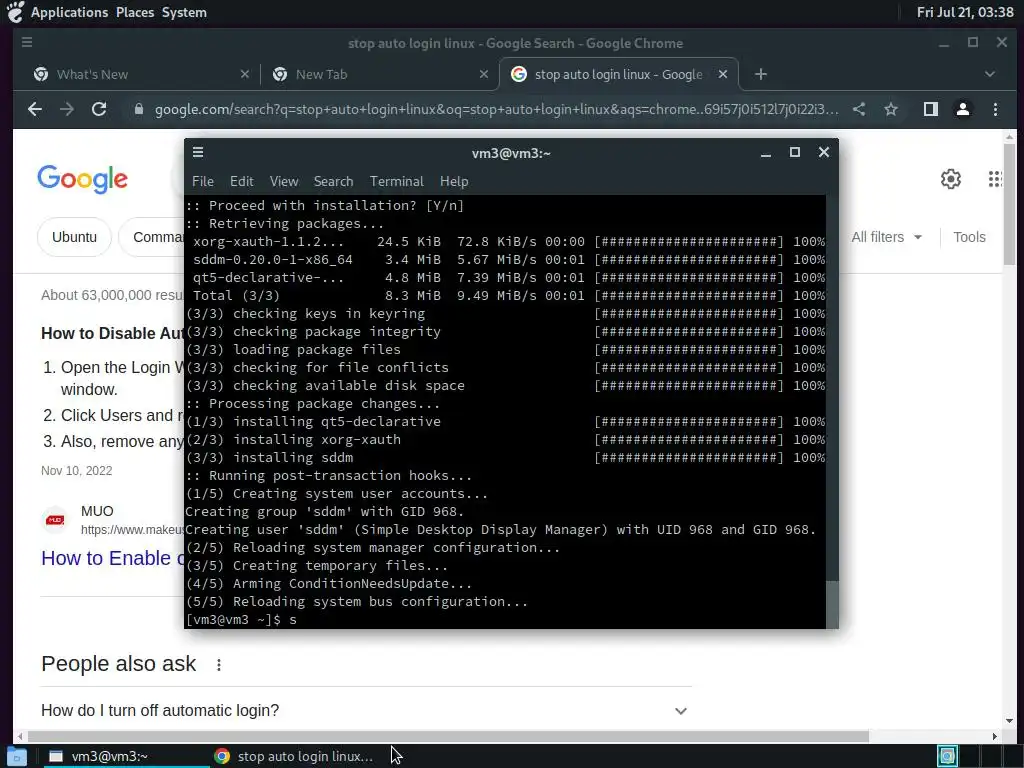Viewport: 1024px width, 768px height.
Task: Switch to What's New tab
Action: 140,74
